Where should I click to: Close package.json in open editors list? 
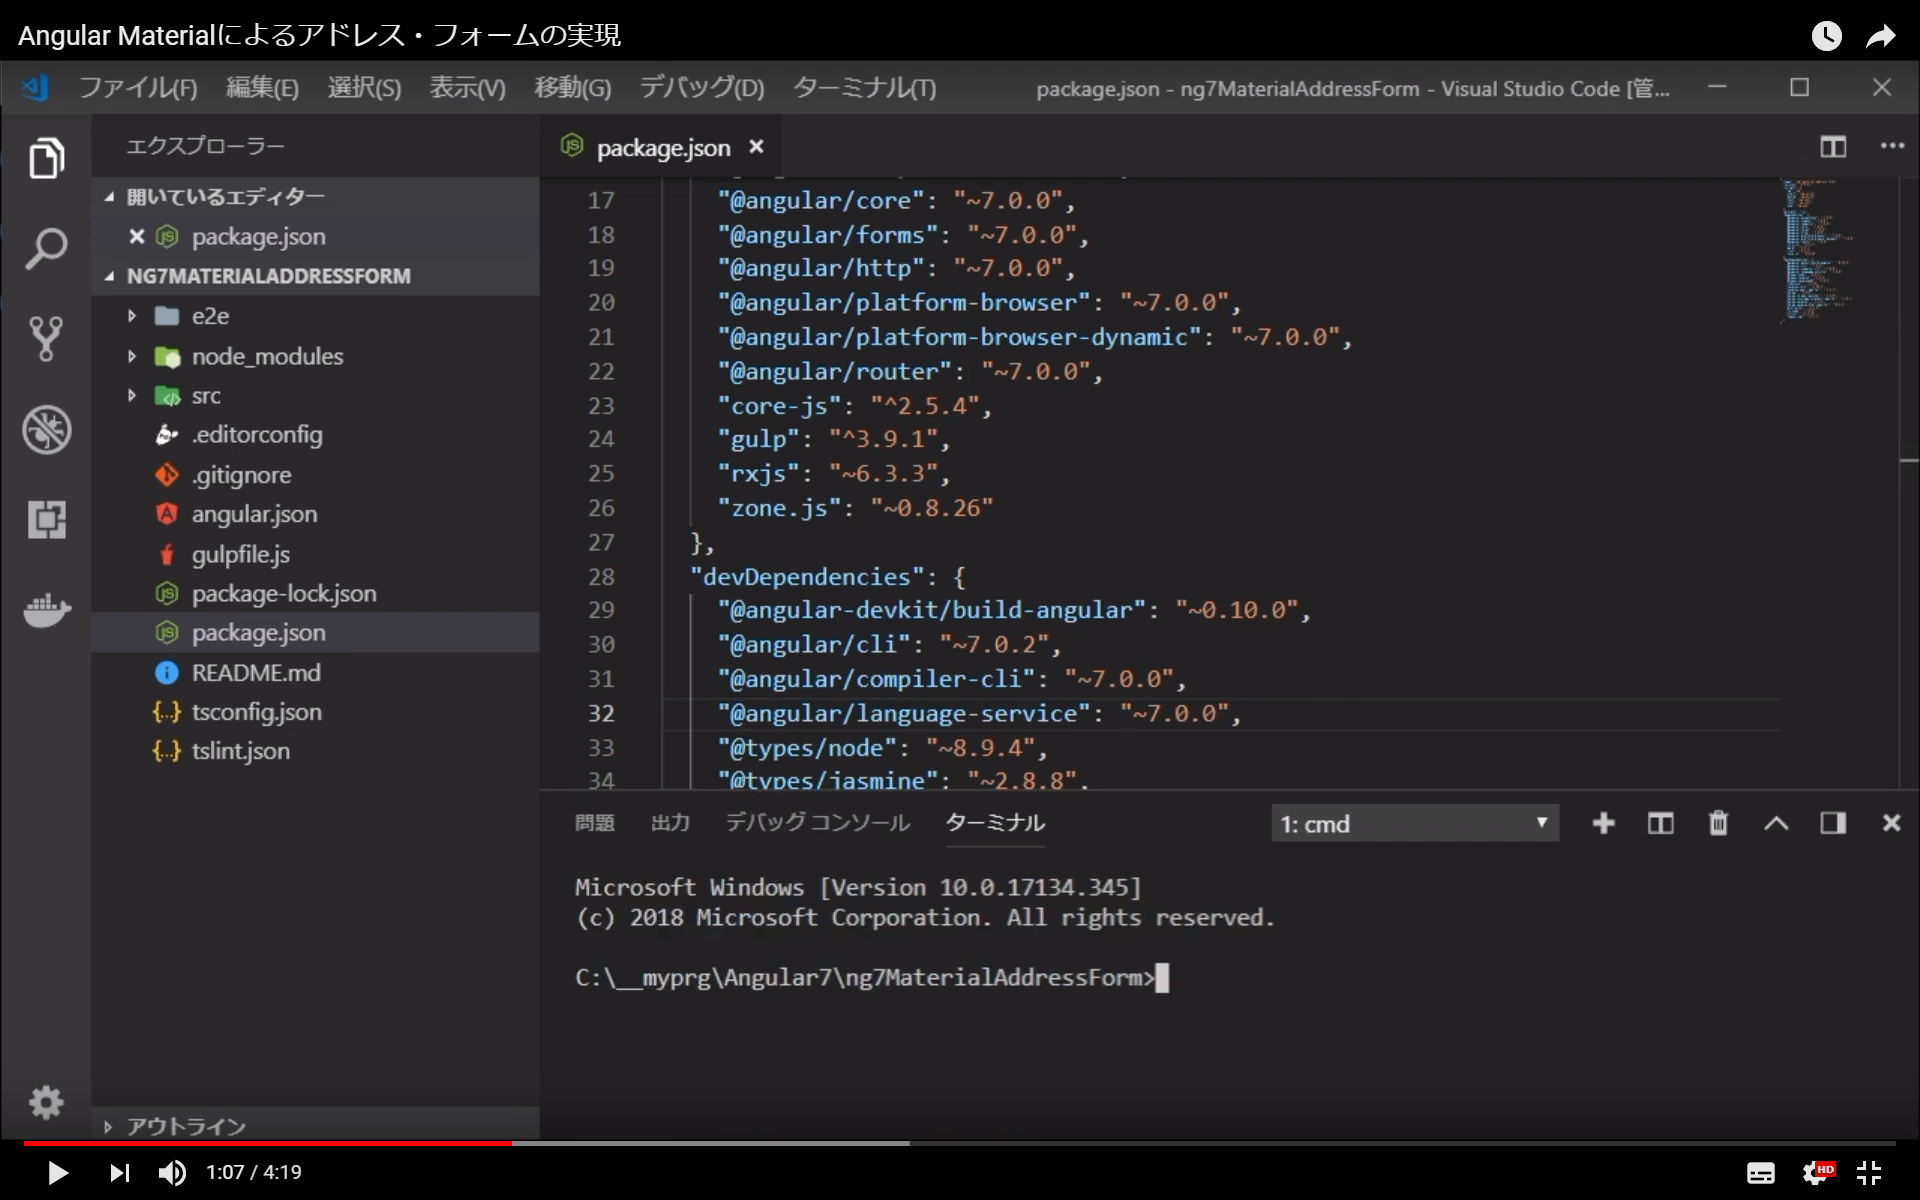point(137,236)
